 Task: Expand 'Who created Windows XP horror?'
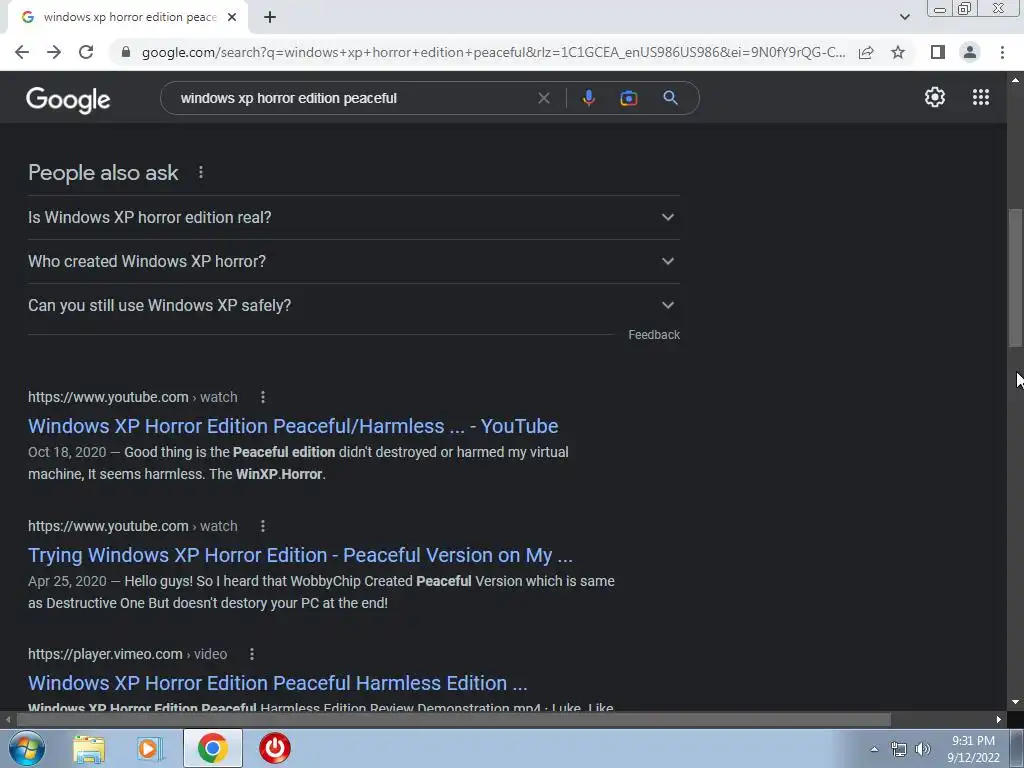pos(354,261)
